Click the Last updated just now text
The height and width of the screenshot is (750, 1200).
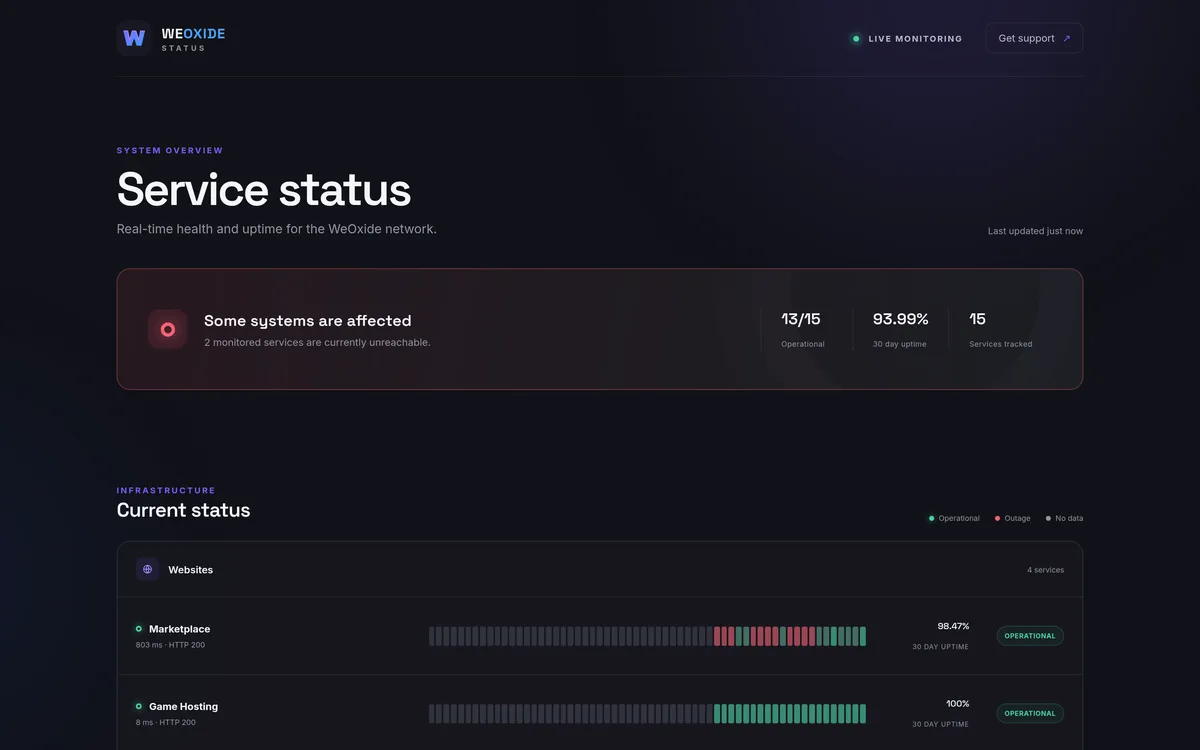coord(1035,231)
